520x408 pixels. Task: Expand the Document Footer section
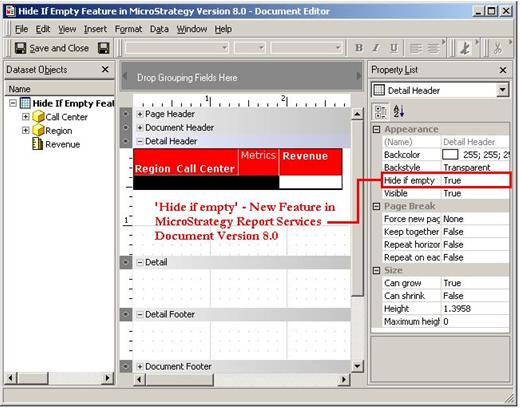pos(140,367)
